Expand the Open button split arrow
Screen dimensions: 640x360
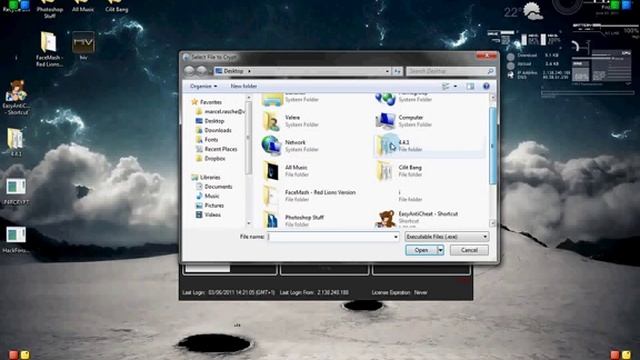[x=440, y=250]
